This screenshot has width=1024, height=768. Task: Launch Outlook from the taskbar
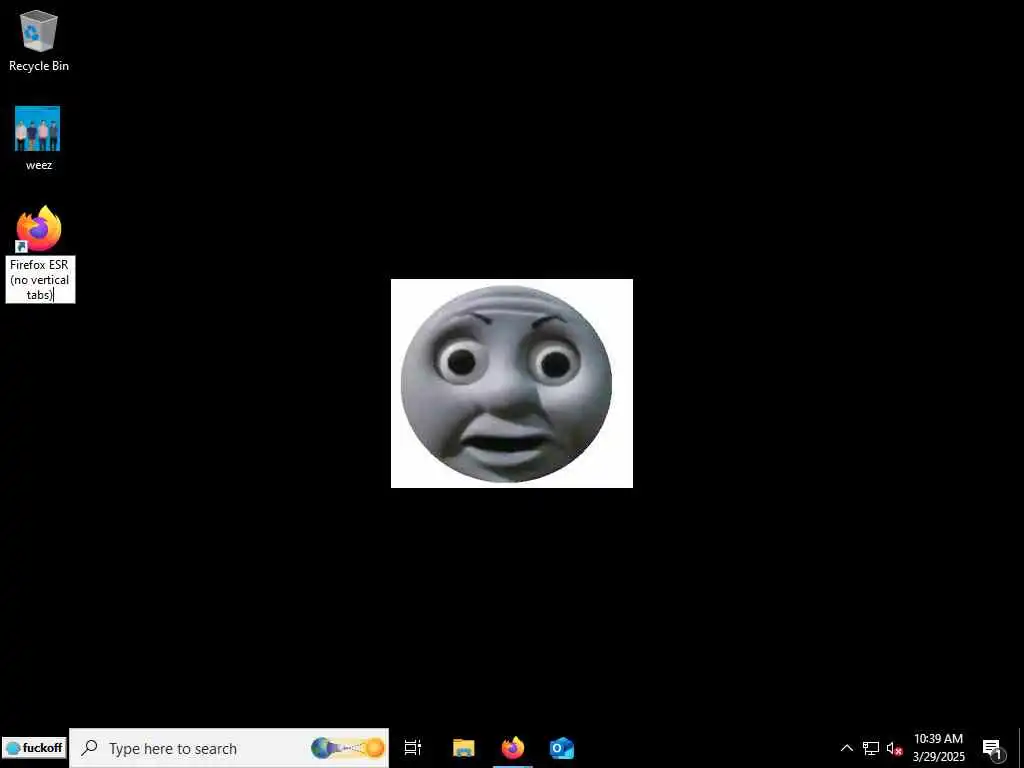[x=562, y=748]
